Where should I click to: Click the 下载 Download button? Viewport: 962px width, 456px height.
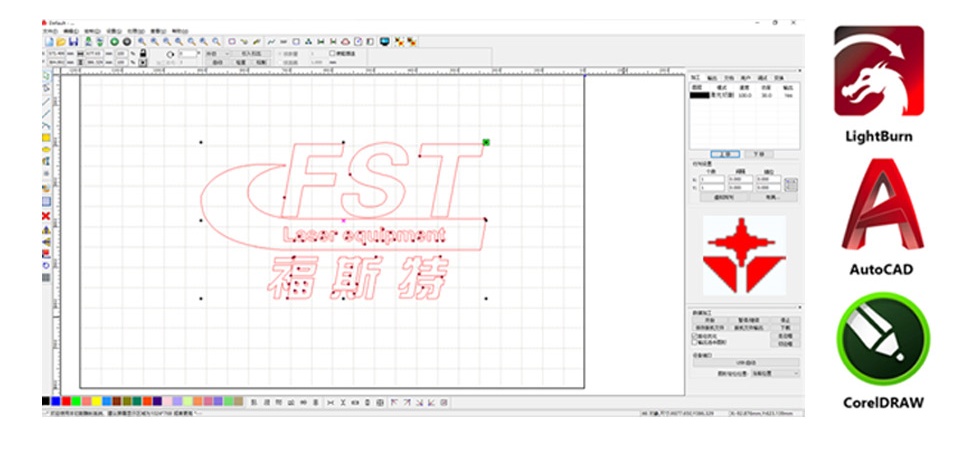tap(785, 328)
